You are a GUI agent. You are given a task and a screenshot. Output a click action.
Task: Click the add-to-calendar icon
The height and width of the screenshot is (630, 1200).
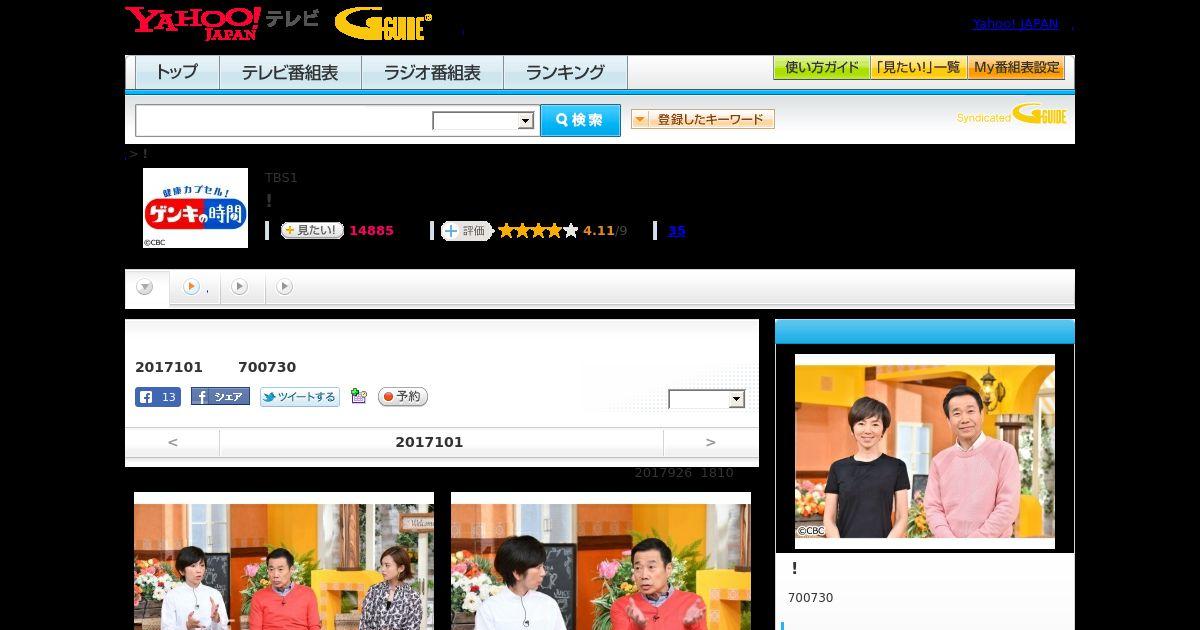click(359, 397)
